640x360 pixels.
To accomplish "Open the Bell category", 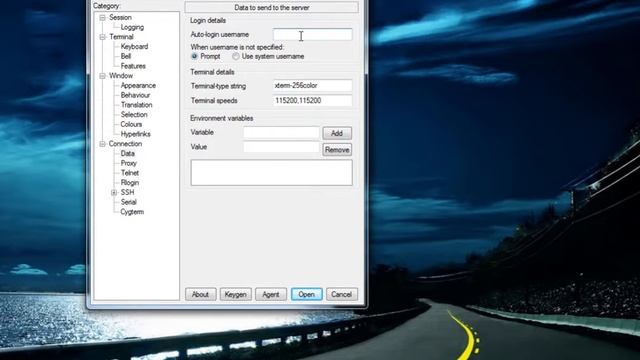I will click(x=126, y=56).
